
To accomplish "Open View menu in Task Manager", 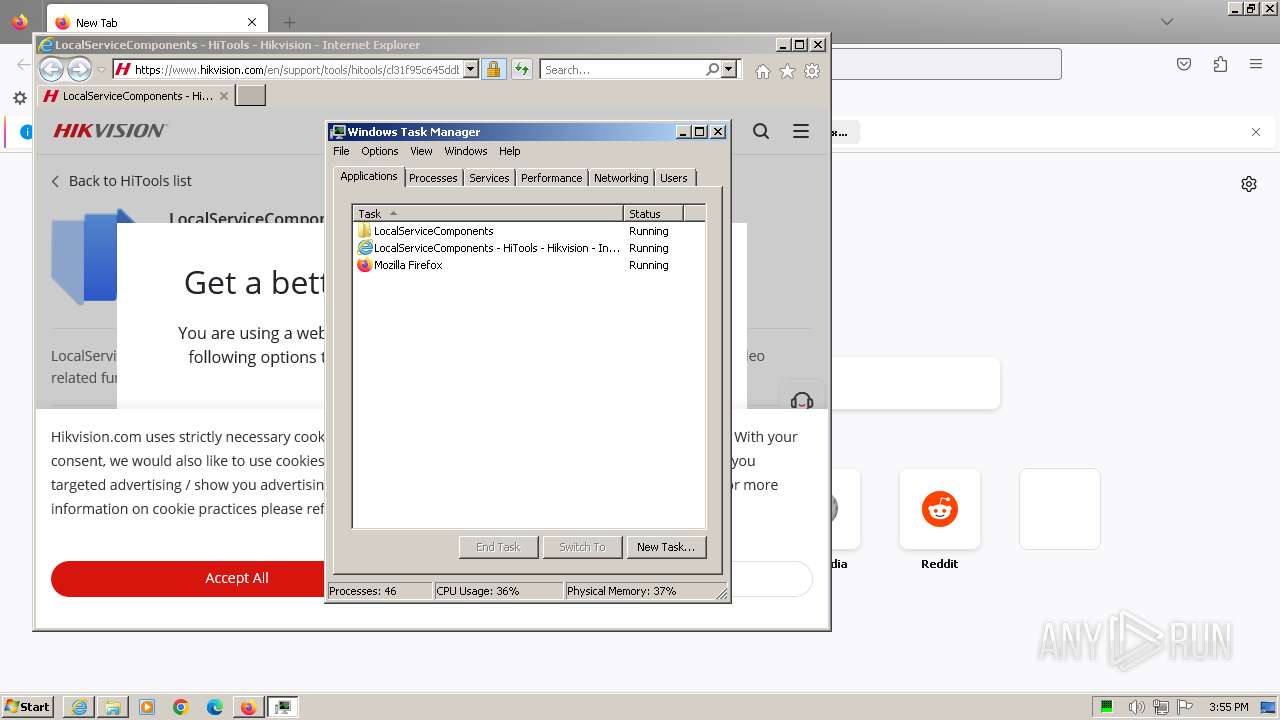I will coord(421,151).
